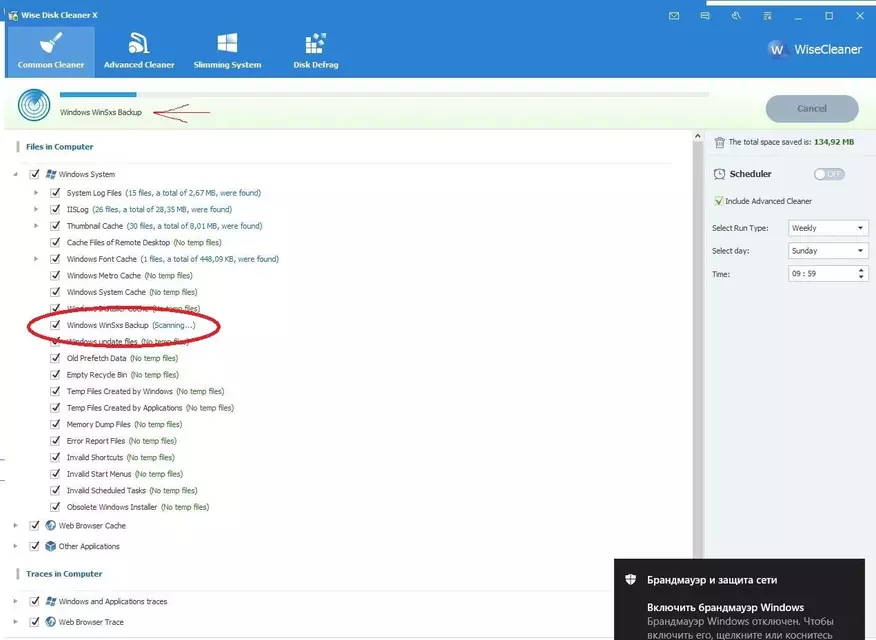Viewport: 876px width, 640px height.
Task: Click the circular scanning radar icon
Action: pyautogui.click(x=34, y=105)
